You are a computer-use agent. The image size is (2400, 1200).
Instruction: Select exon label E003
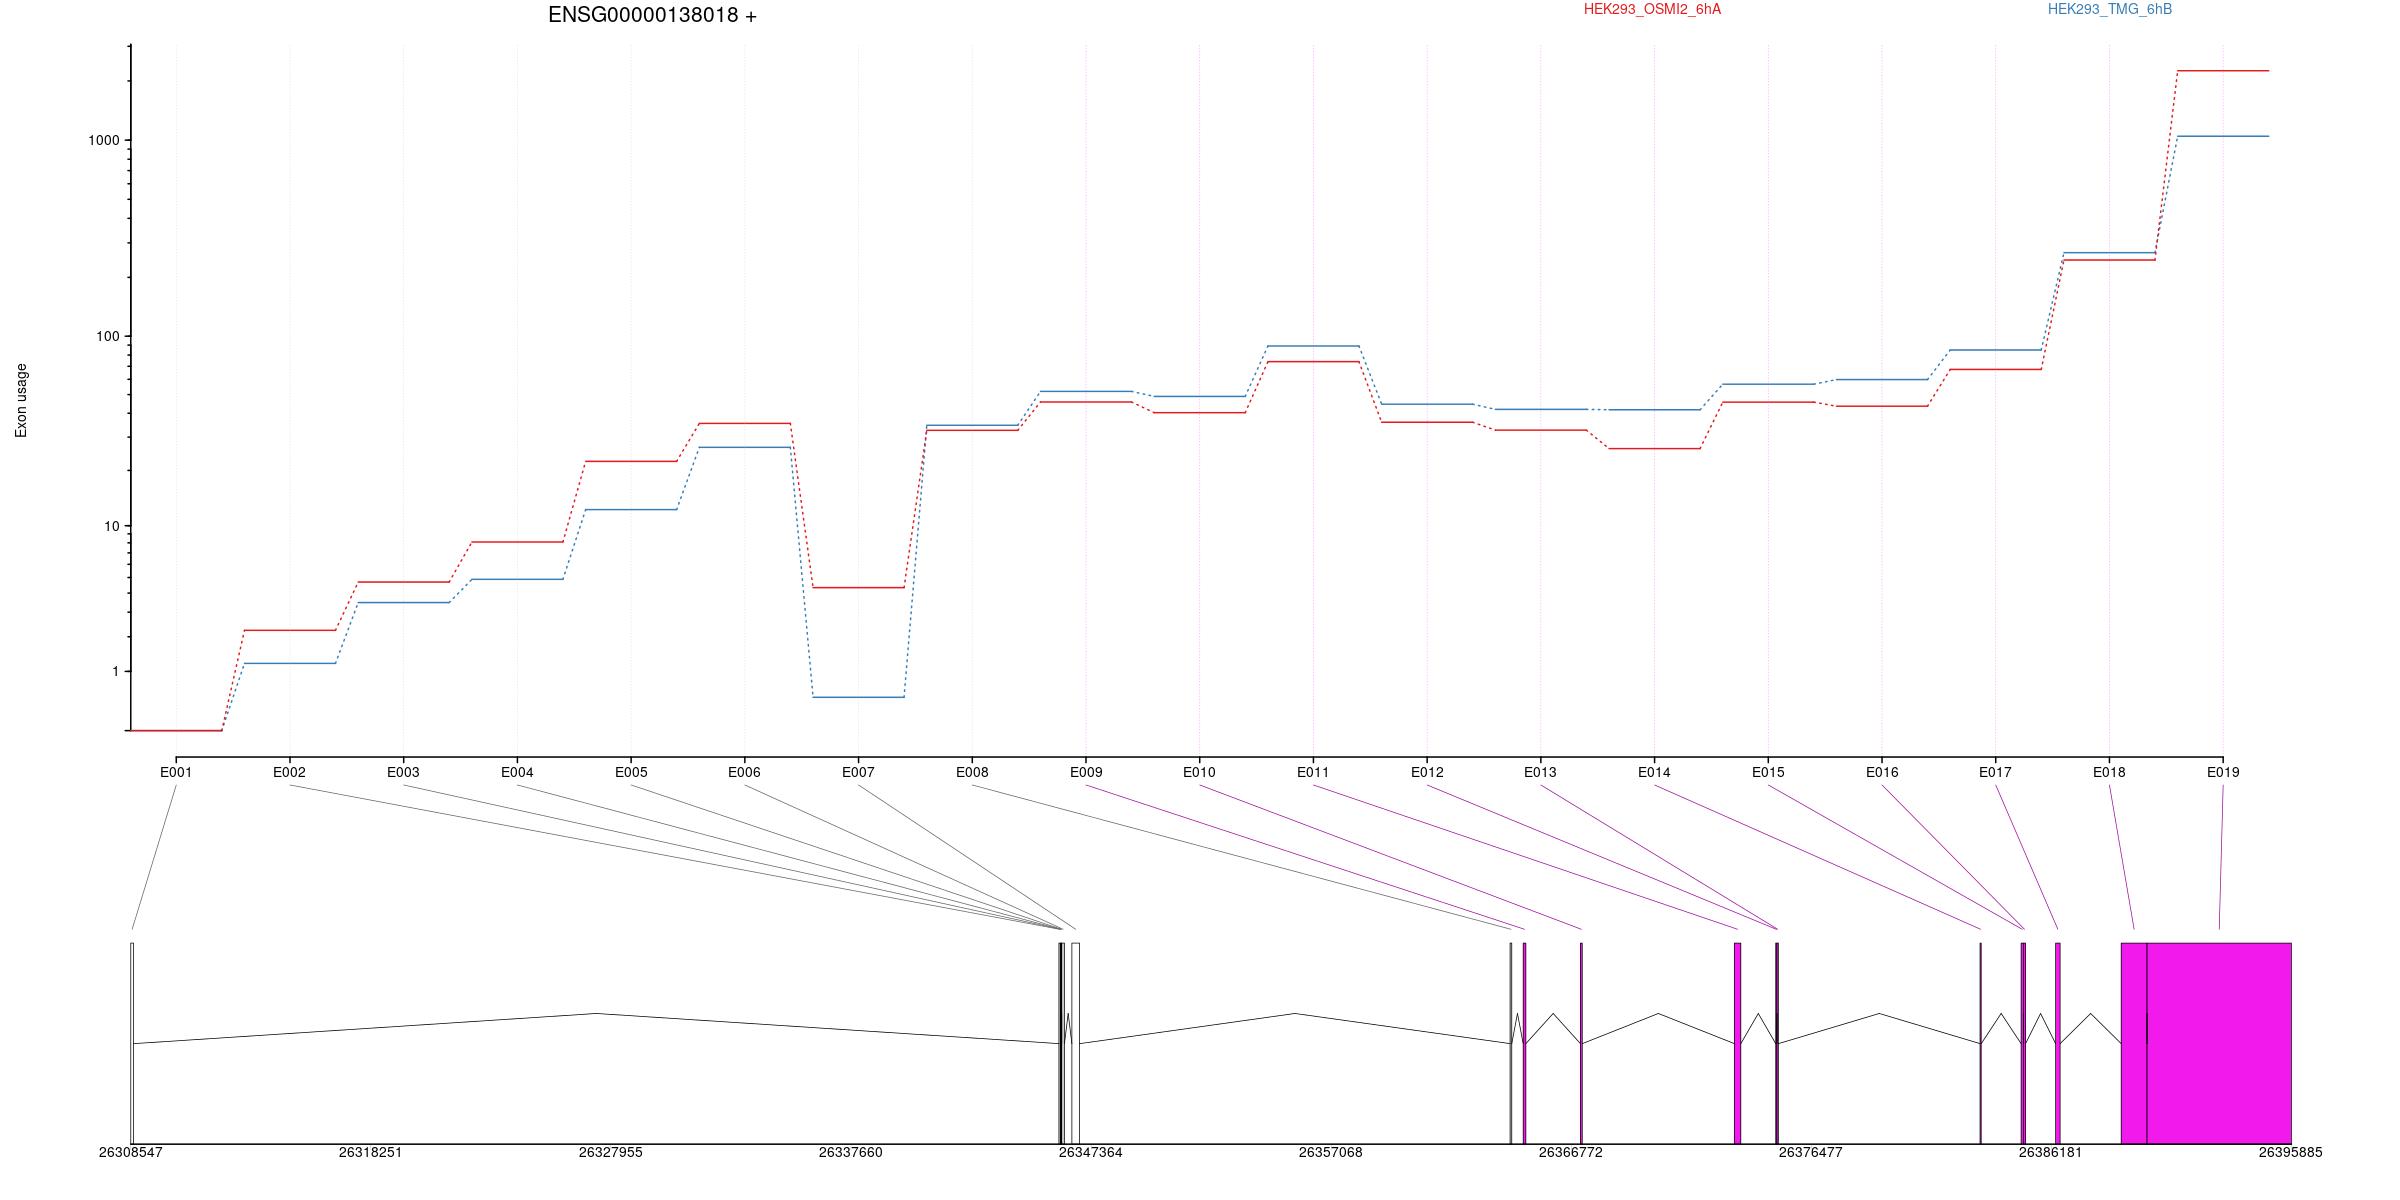pos(403,772)
